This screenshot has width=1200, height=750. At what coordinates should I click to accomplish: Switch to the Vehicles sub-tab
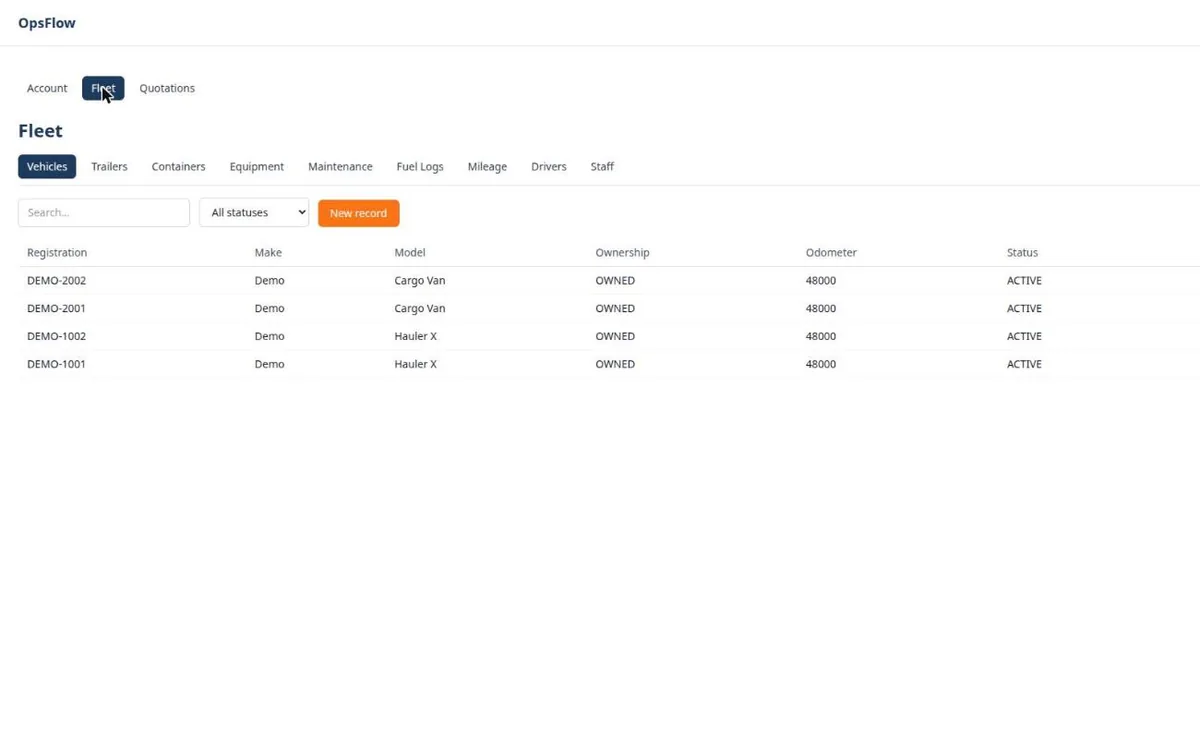47,167
